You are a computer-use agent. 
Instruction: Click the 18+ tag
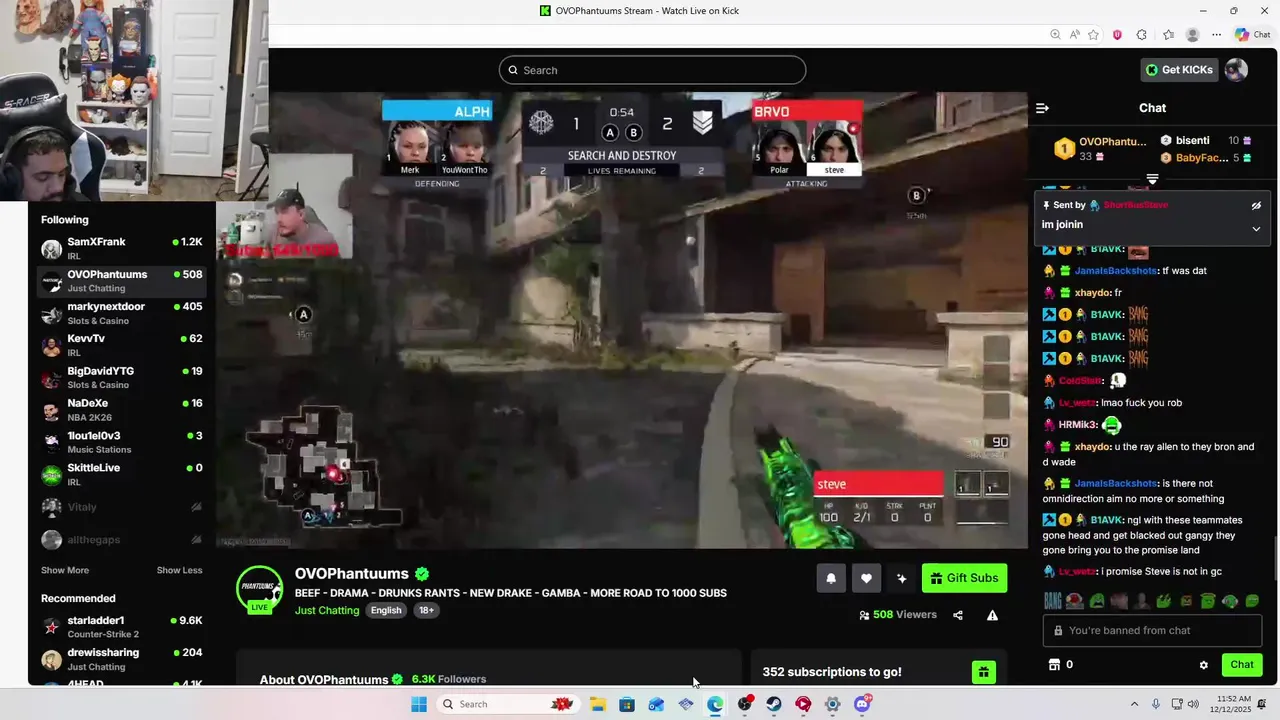[426, 611]
